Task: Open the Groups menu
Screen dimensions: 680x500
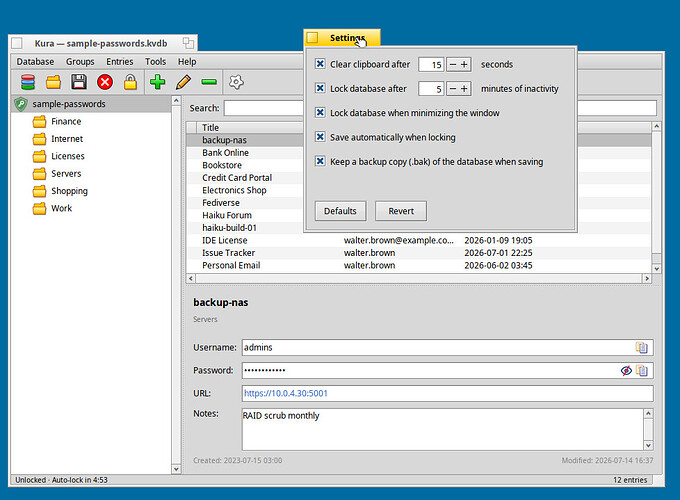Action: coord(80,62)
